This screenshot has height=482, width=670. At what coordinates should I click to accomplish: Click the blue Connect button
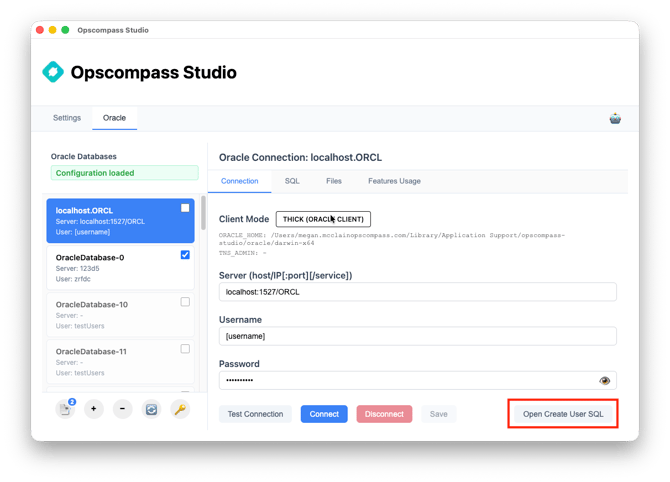324,414
